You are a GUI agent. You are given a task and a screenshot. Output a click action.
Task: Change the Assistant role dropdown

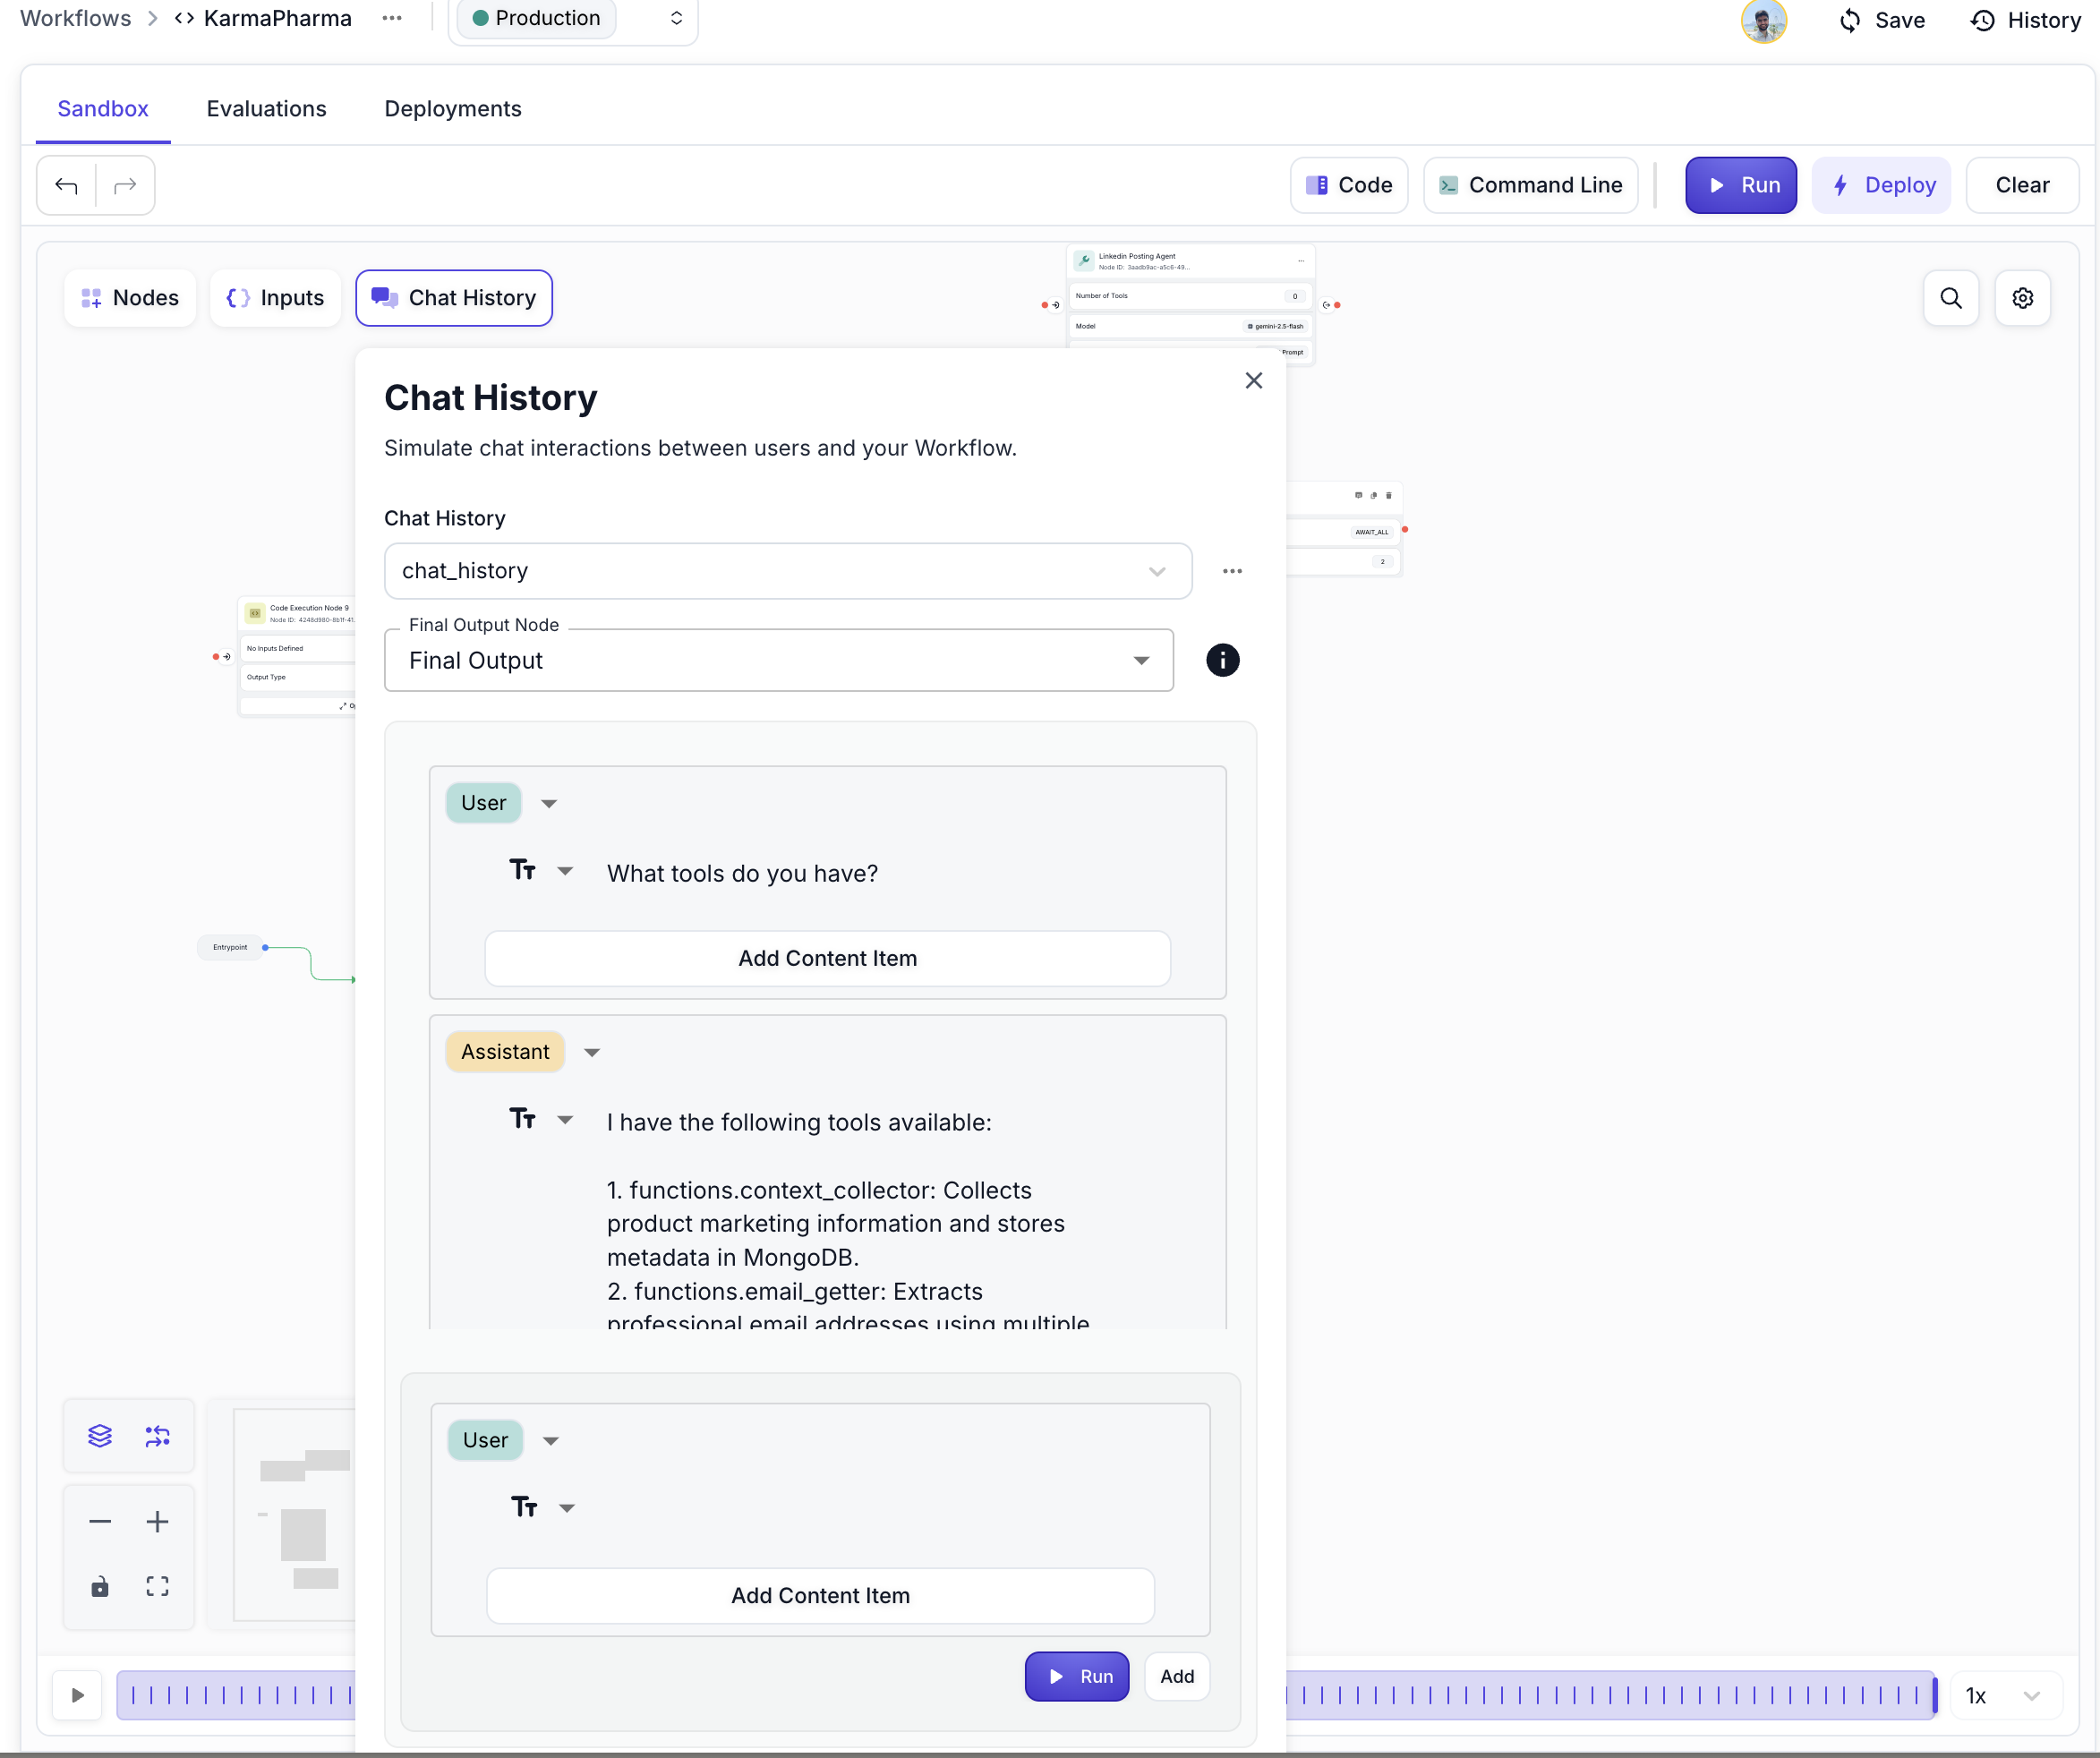tap(591, 1052)
